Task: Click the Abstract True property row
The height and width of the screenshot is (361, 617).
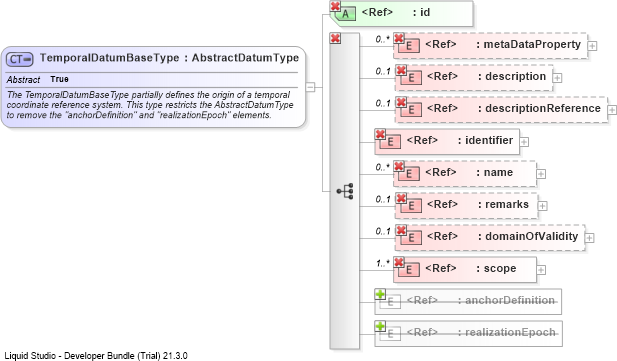Action: tap(152, 80)
